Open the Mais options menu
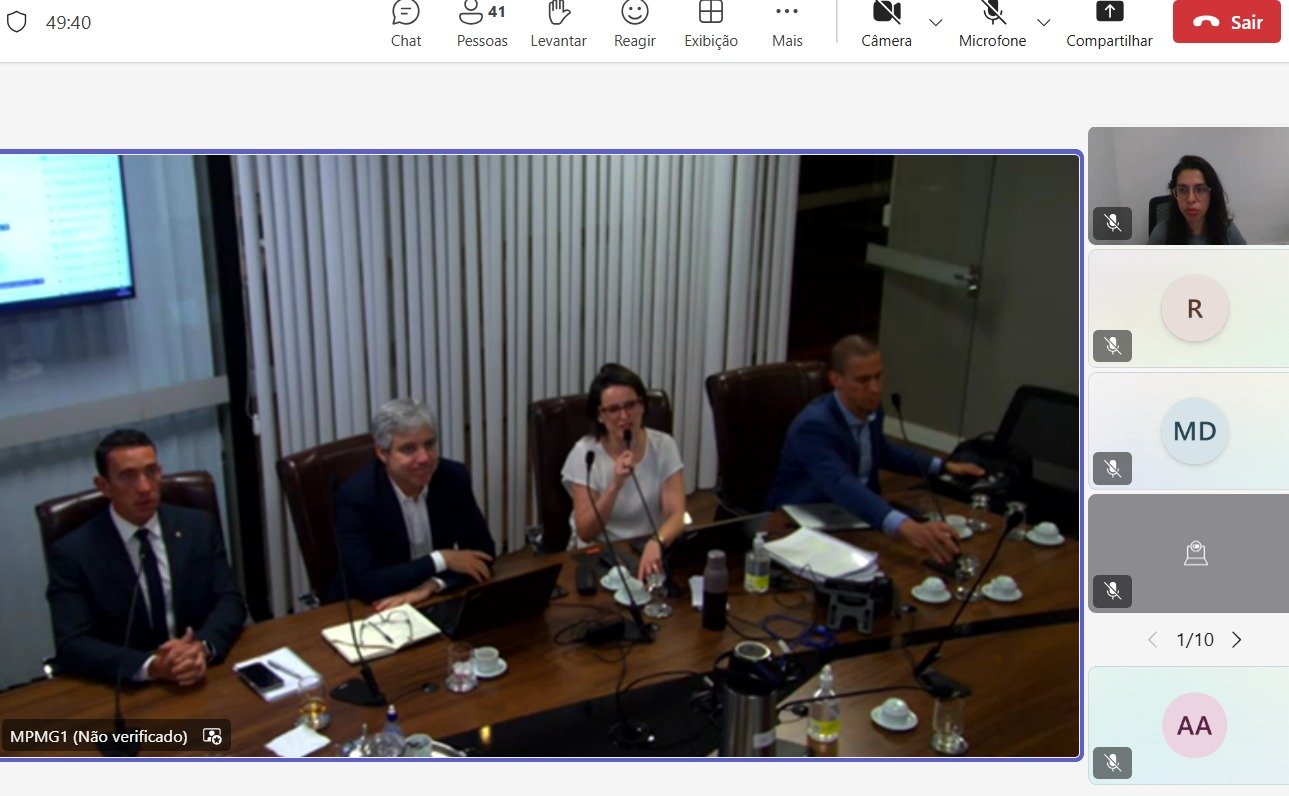This screenshot has width=1289, height=796. coord(787,24)
